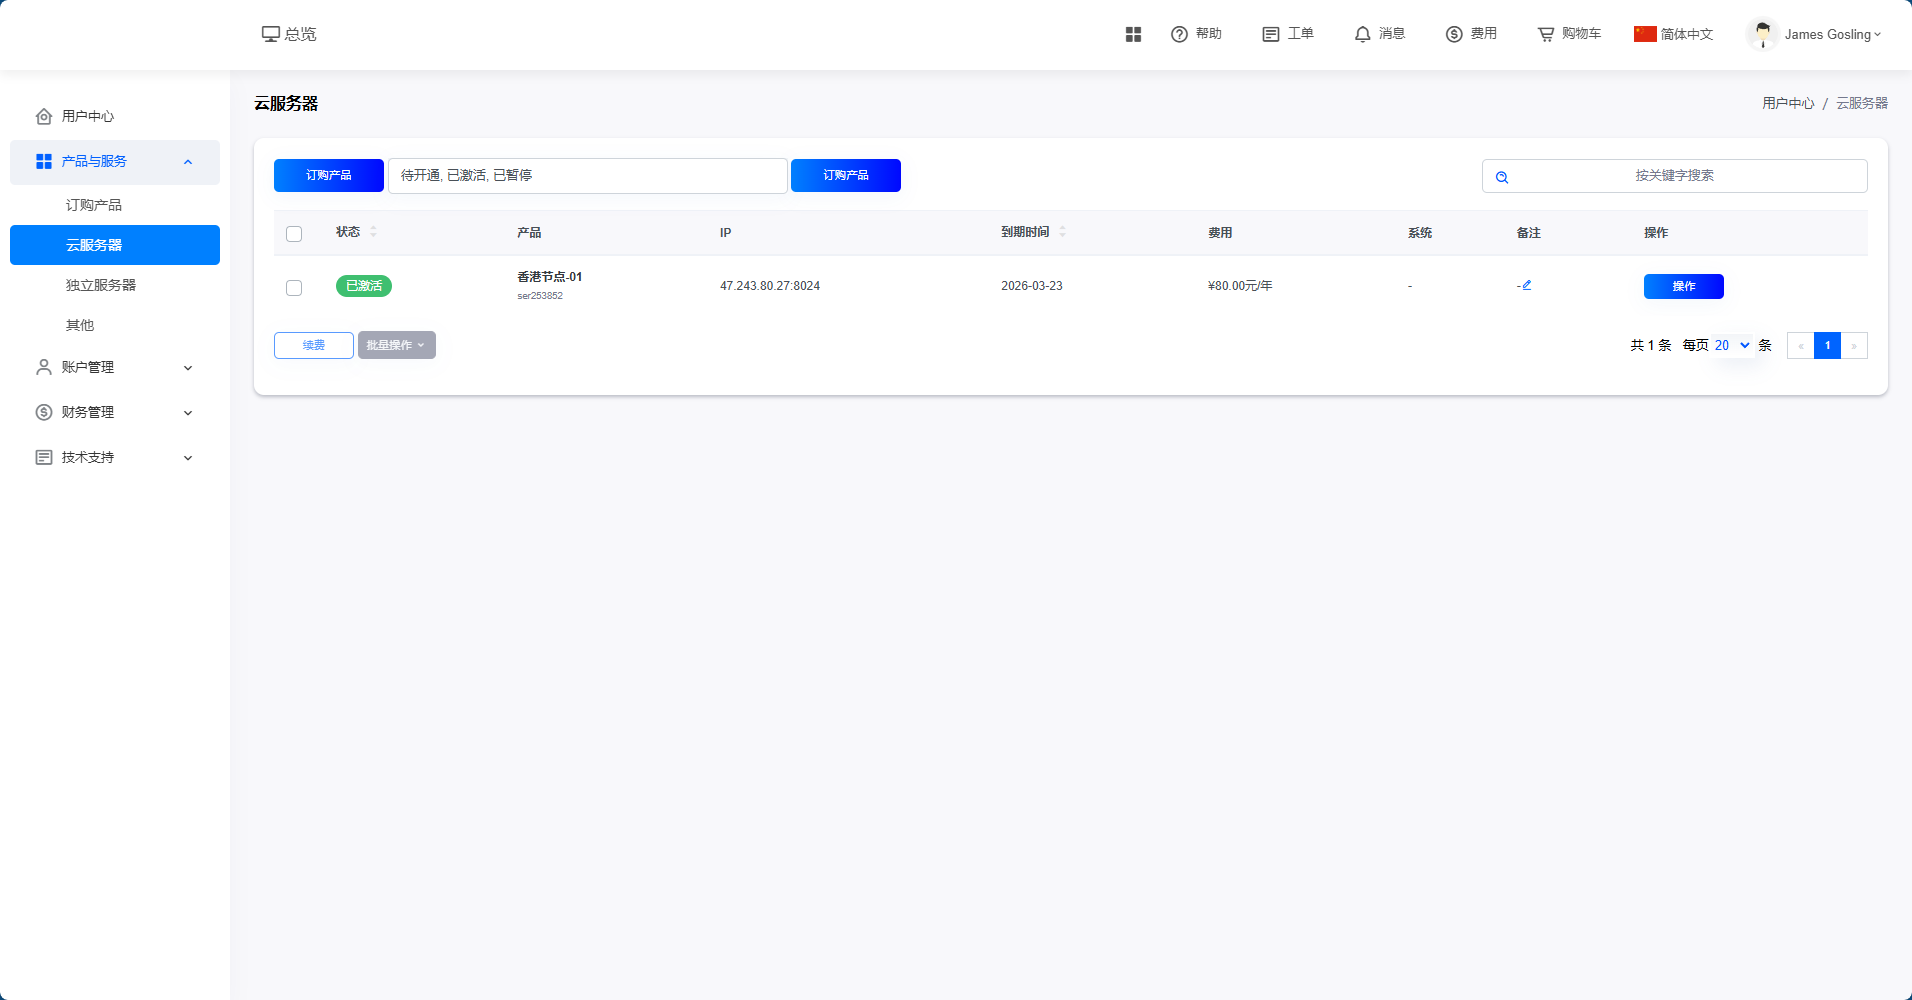Select 云服务器 in the sidebar
Screen dimensions: 1912x1000
tap(115, 245)
